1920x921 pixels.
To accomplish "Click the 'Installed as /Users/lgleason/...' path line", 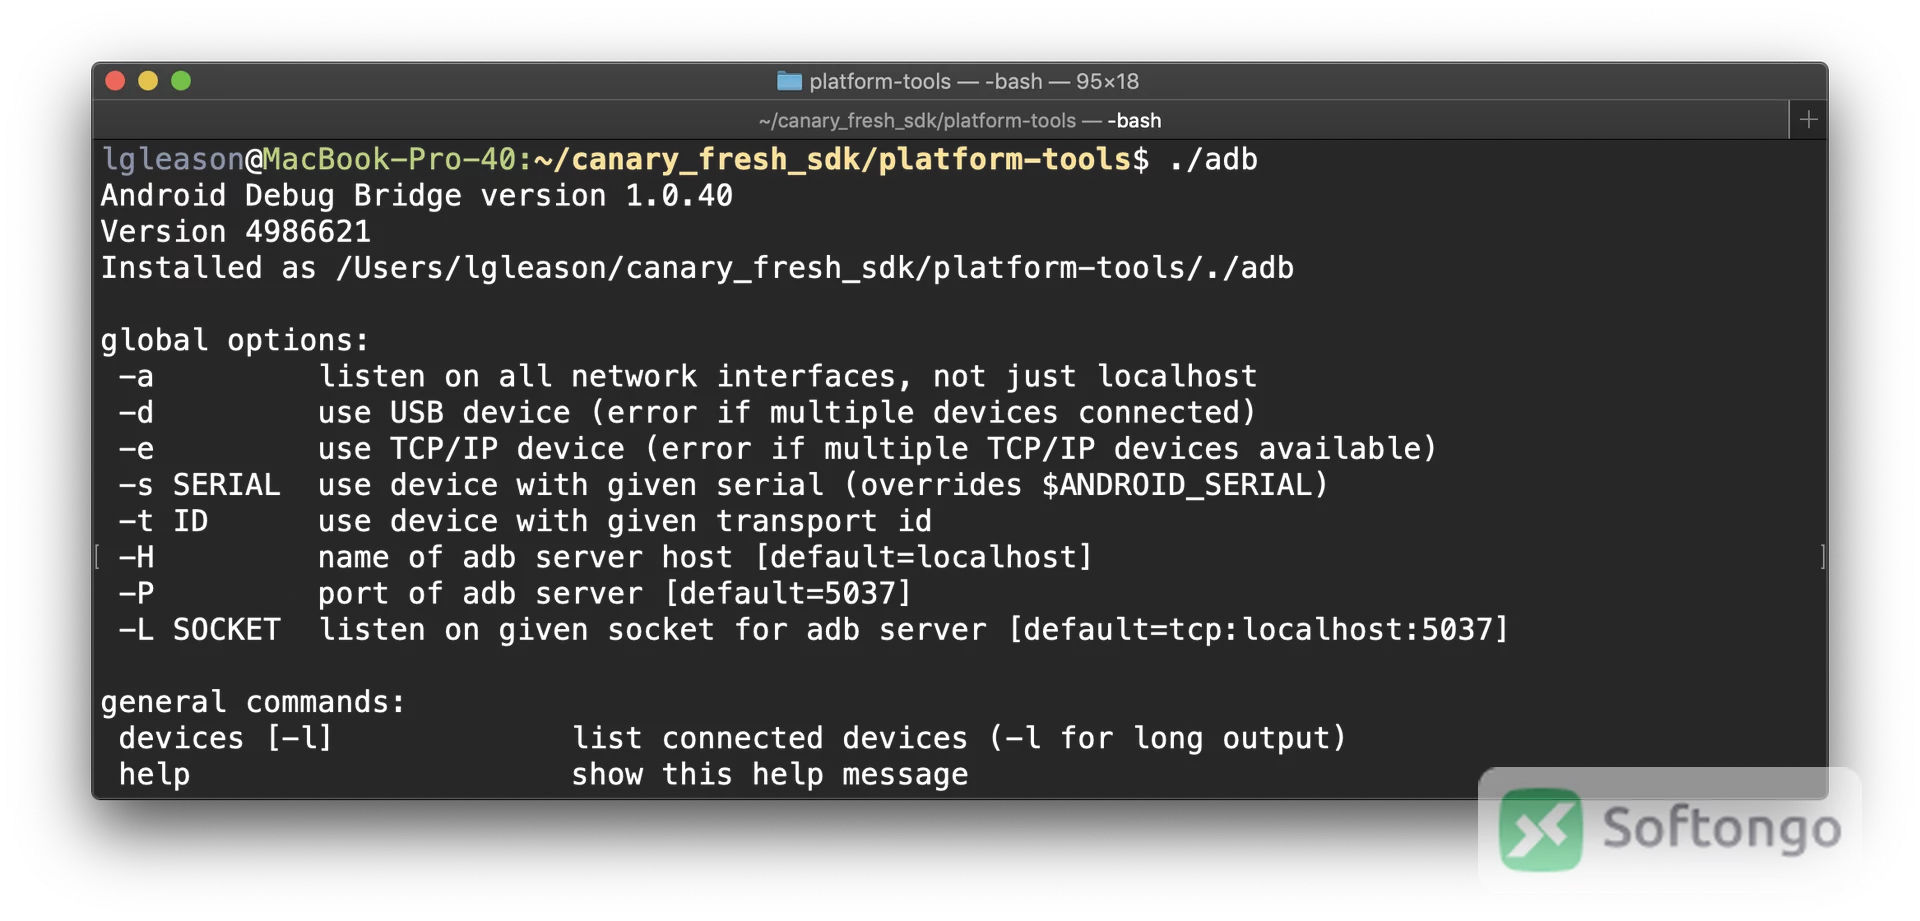I will (697, 267).
